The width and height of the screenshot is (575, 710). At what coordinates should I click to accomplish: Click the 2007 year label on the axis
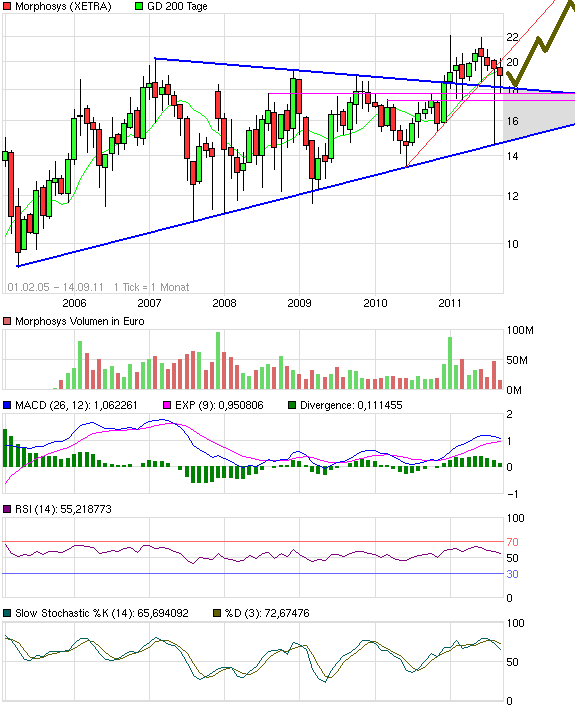(149, 303)
